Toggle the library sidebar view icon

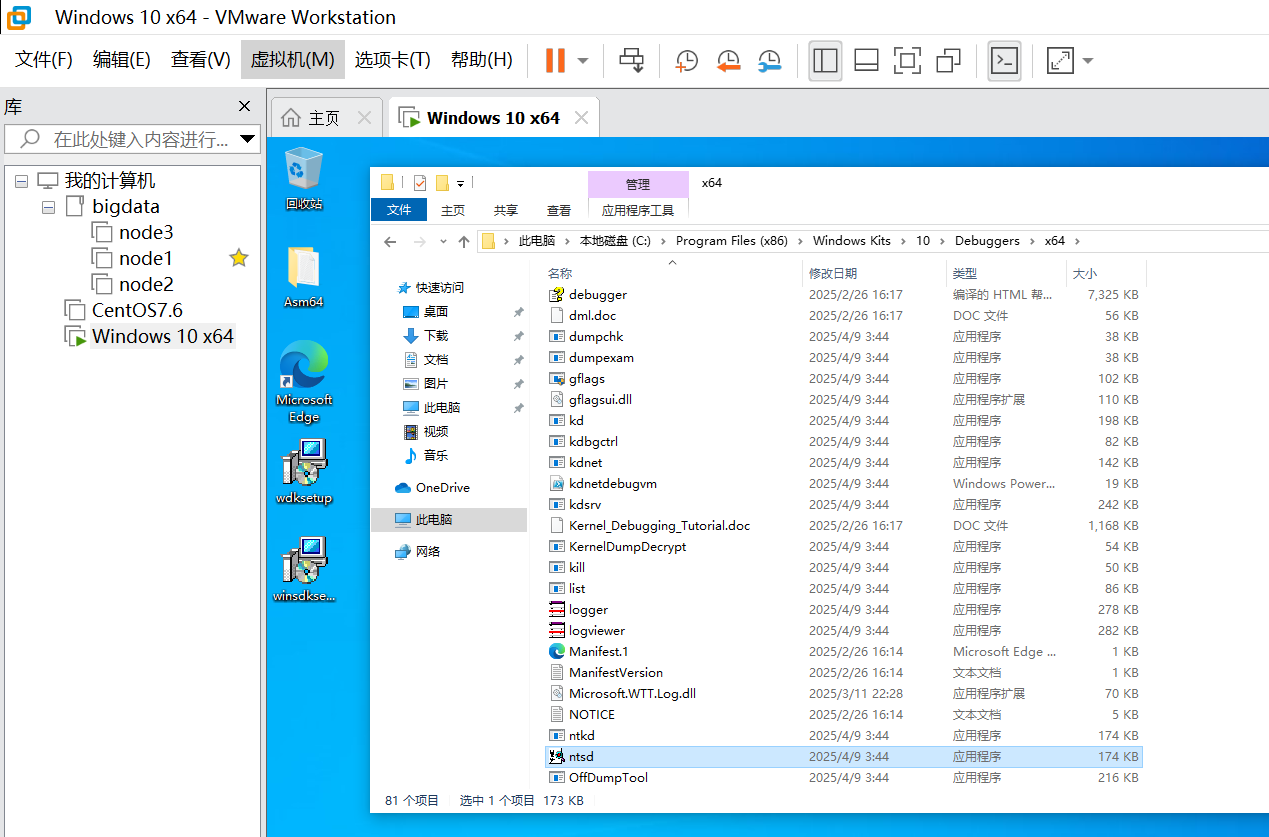pos(825,60)
